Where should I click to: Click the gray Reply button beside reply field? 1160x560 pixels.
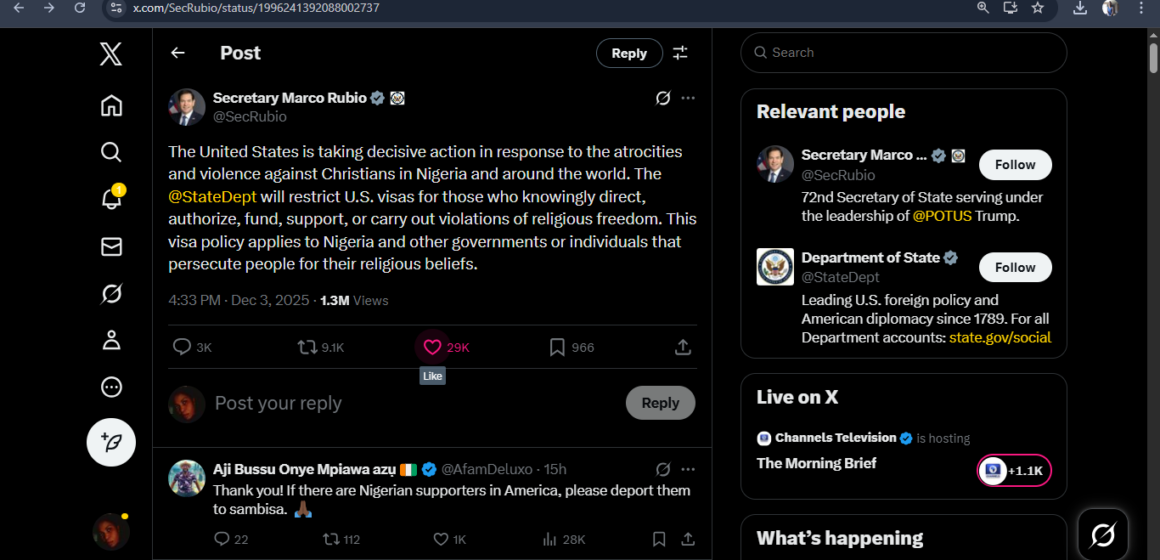point(661,403)
